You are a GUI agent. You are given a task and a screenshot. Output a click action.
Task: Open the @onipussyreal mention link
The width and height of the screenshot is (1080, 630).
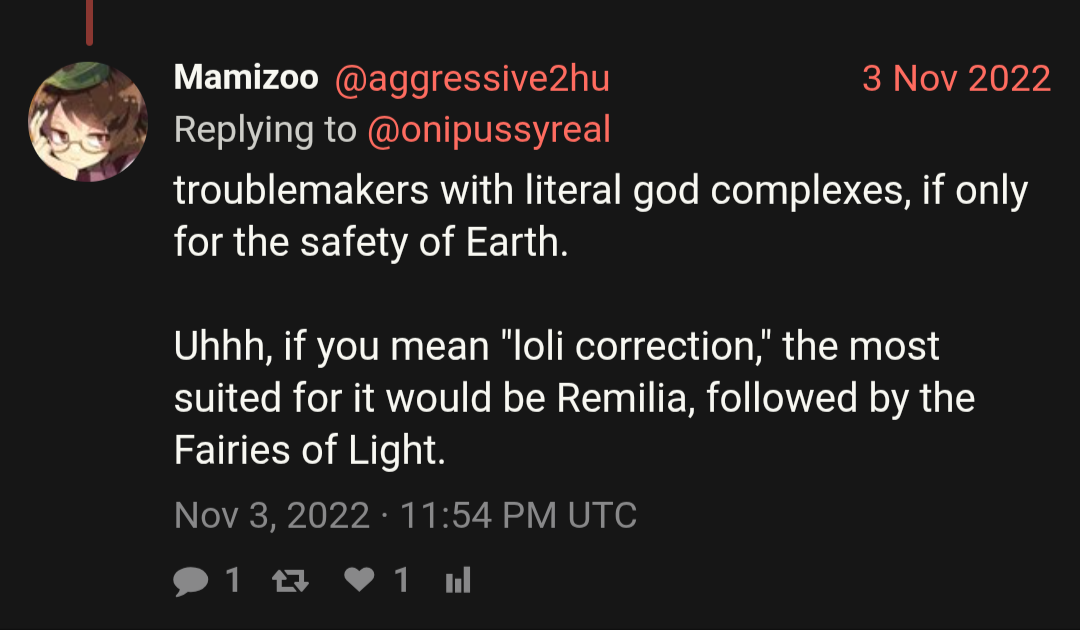coord(489,130)
